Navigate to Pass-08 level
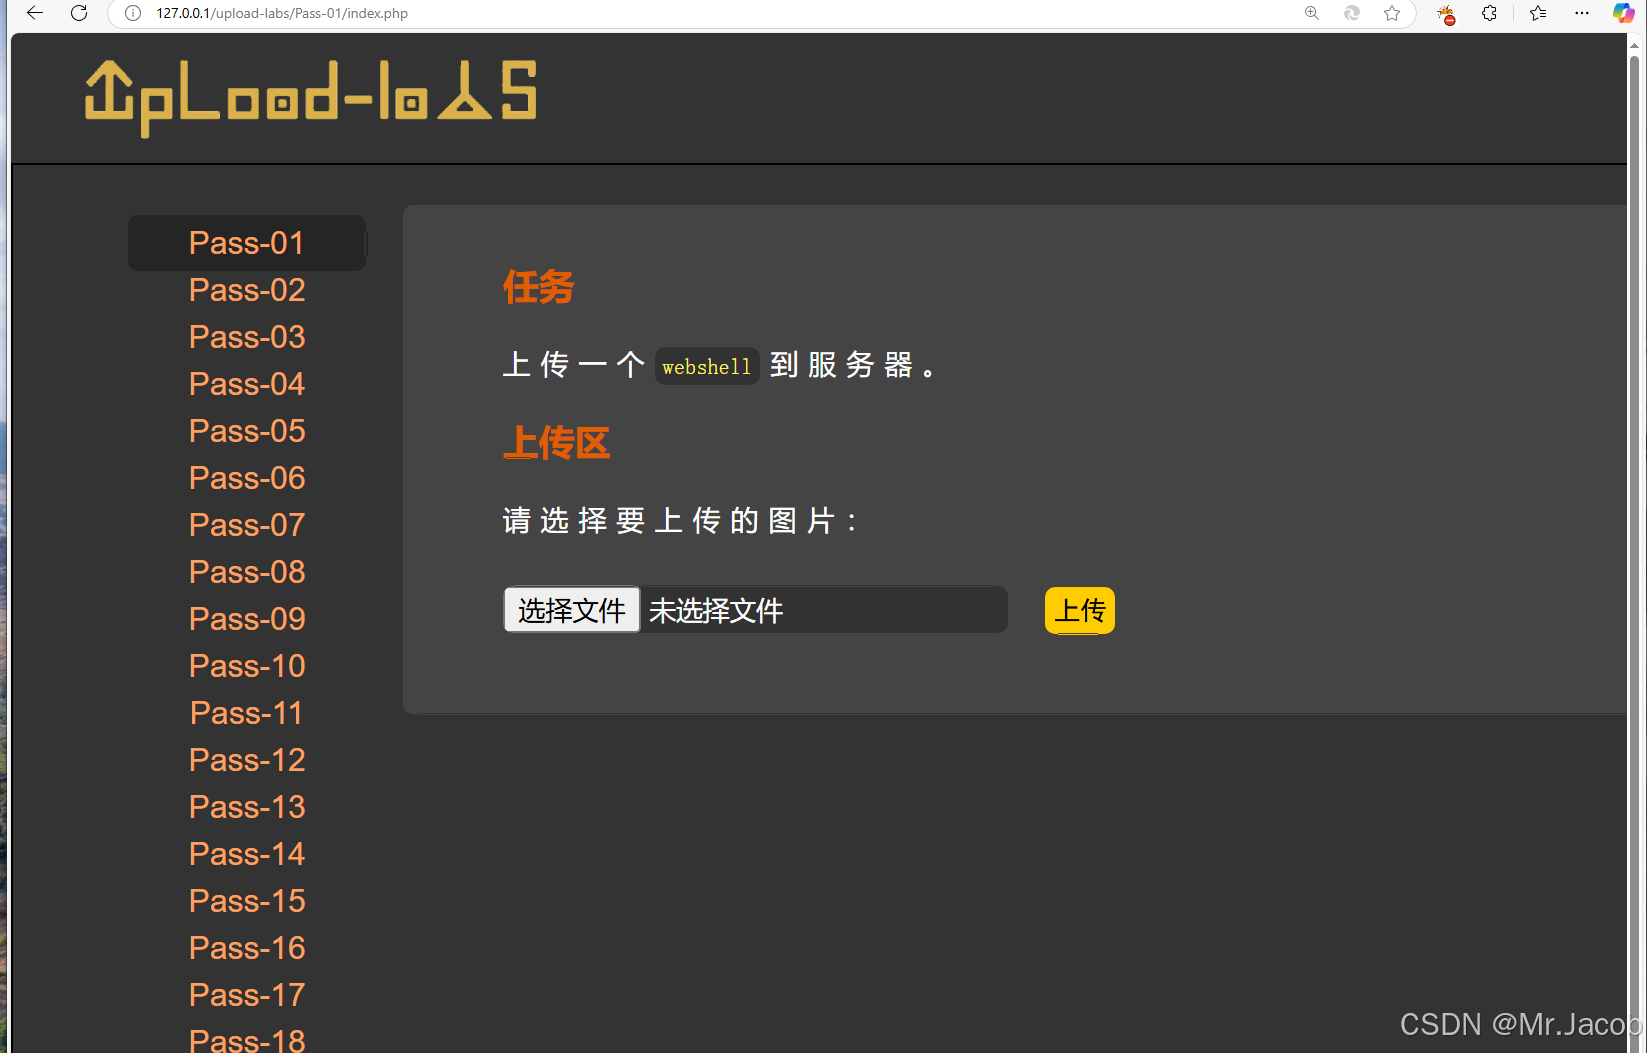The height and width of the screenshot is (1053, 1647). [247, 572]
